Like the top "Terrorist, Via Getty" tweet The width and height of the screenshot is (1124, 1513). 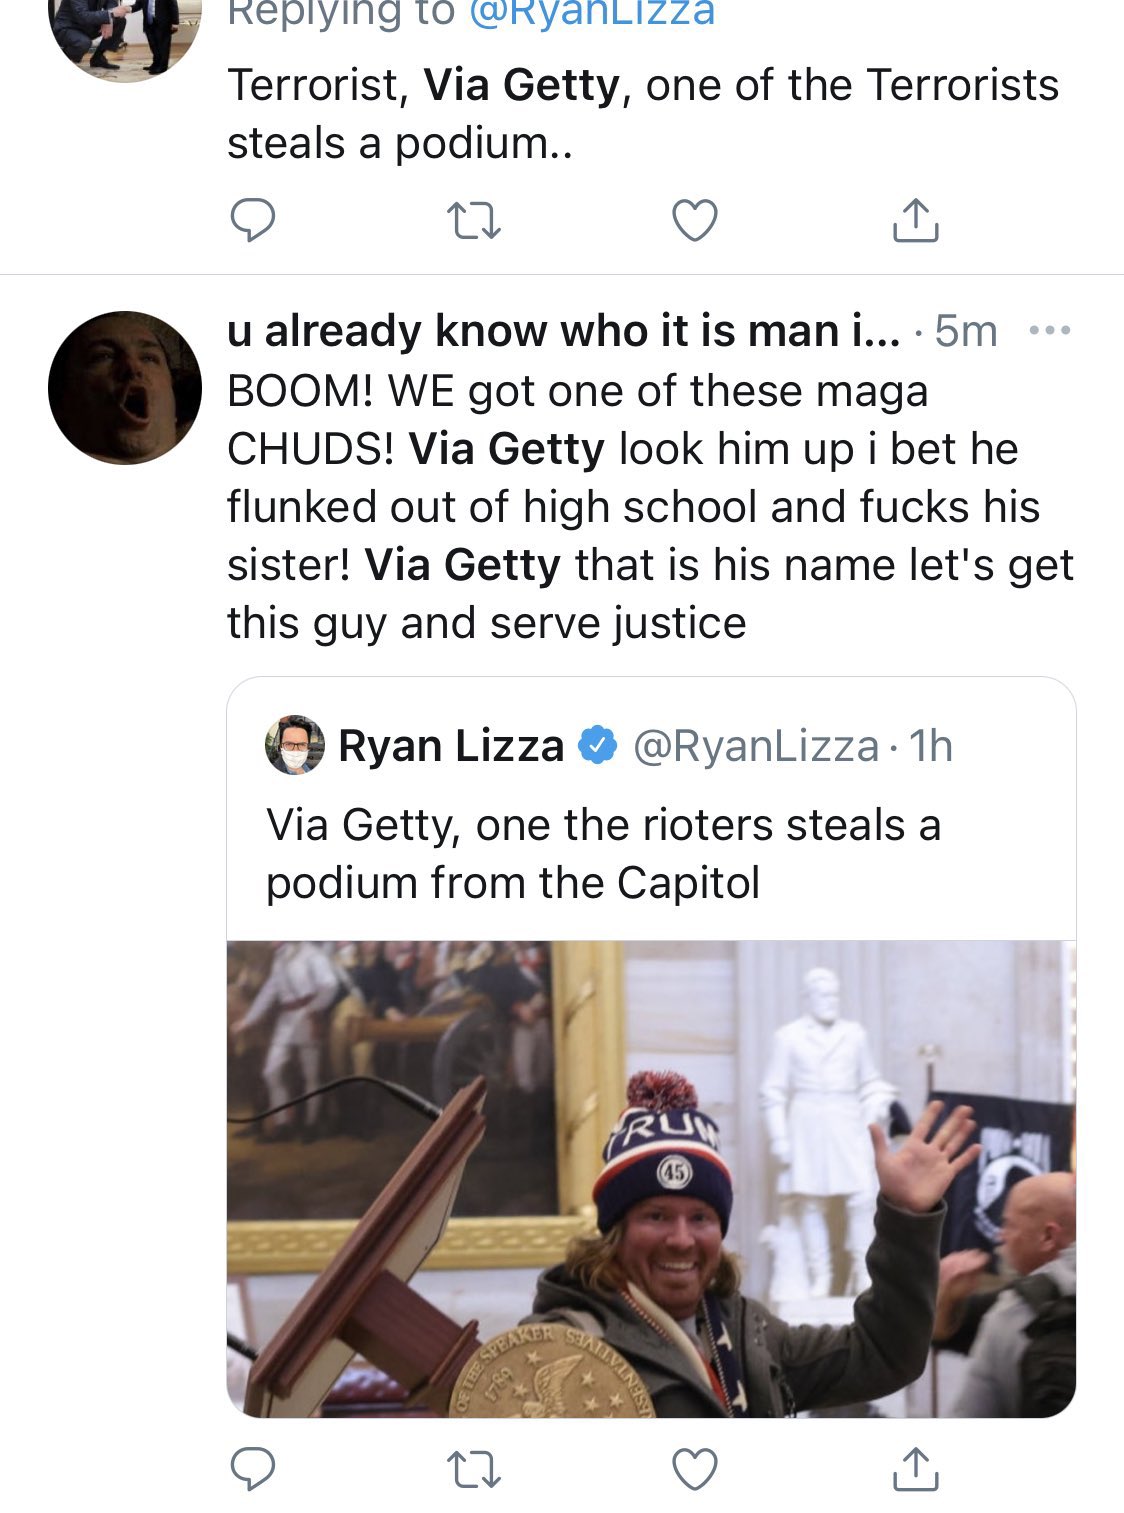pyautogui.click(x=695, y=220)
